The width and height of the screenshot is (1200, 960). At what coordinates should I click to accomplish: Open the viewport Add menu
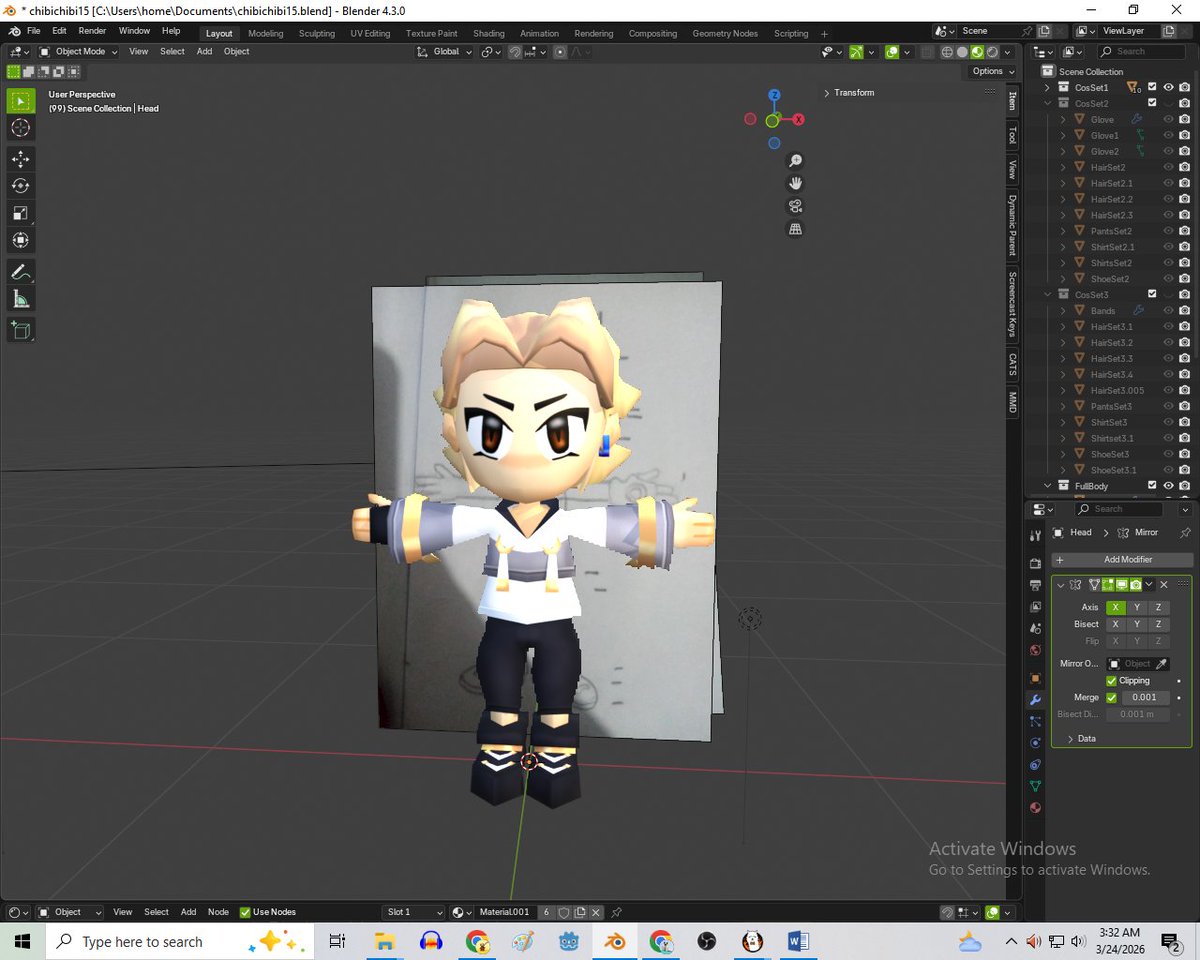point(204,52)
